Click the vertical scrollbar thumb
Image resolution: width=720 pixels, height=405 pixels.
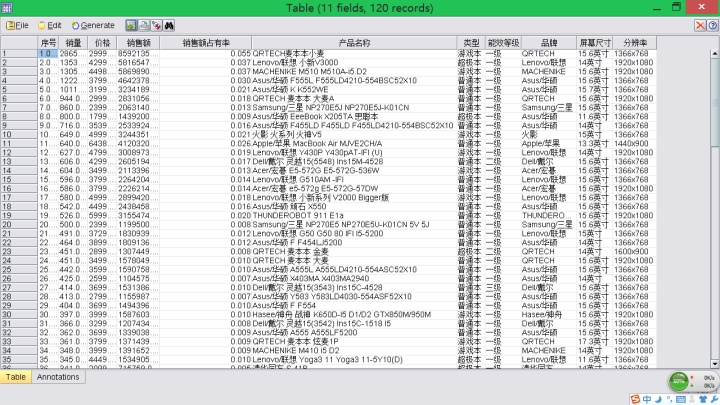click(x=715, y=103)
